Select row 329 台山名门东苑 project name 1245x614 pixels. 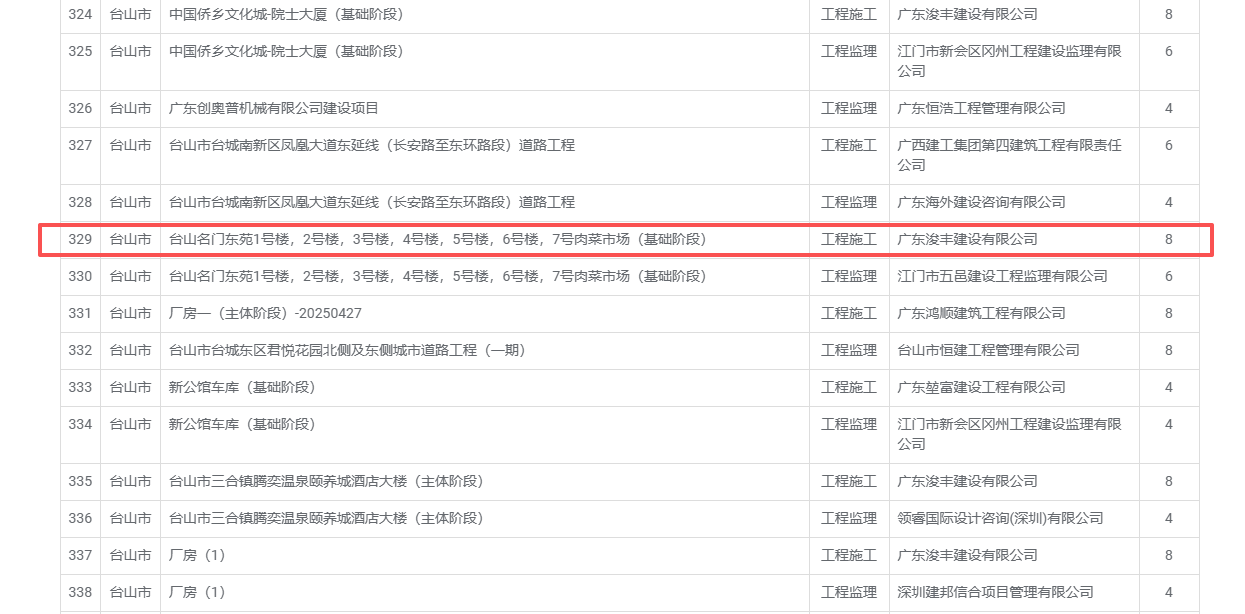pyautogui.click(x=438, y=239)
